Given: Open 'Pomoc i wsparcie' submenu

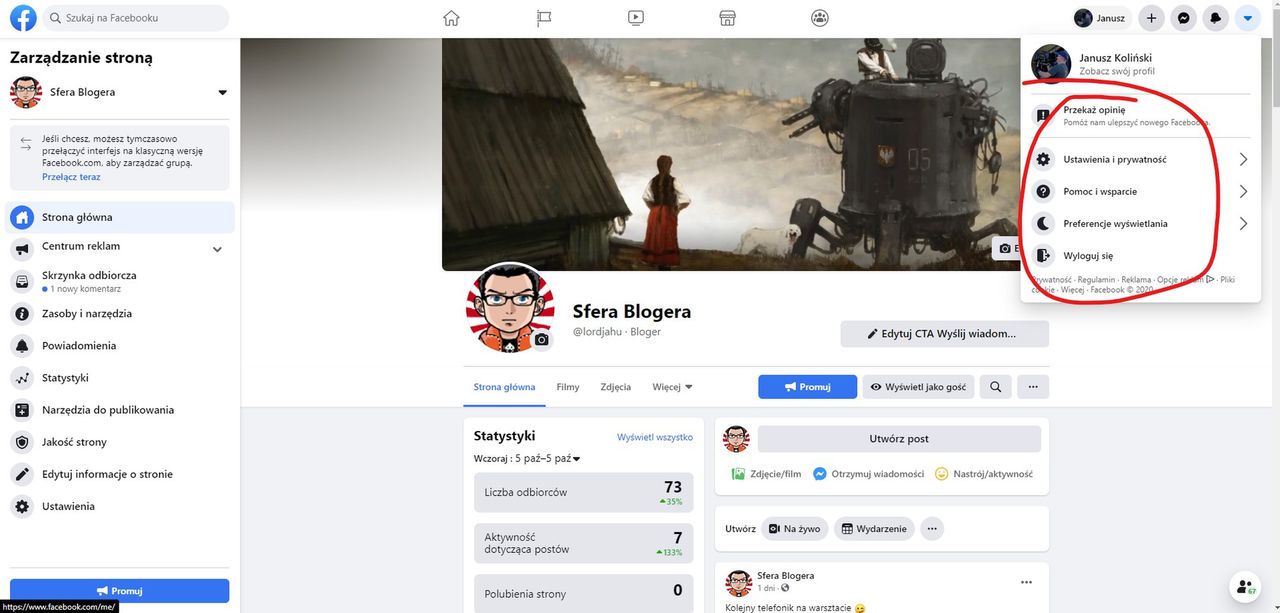Looking at the screenshot, I should (x=1140, y=191).
